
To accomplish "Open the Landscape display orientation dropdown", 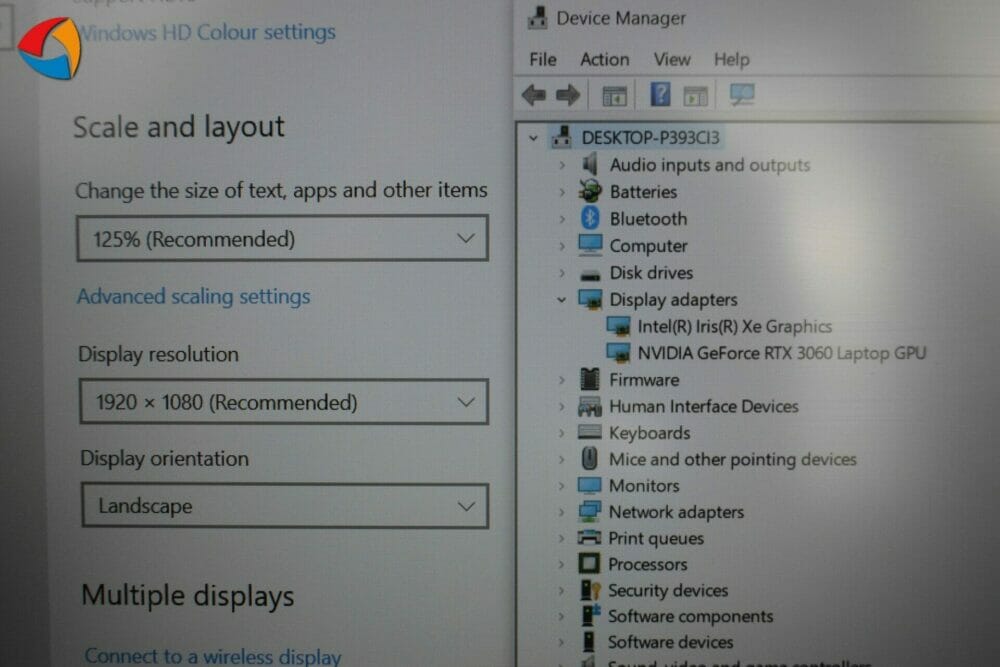I will coord(285,506).
